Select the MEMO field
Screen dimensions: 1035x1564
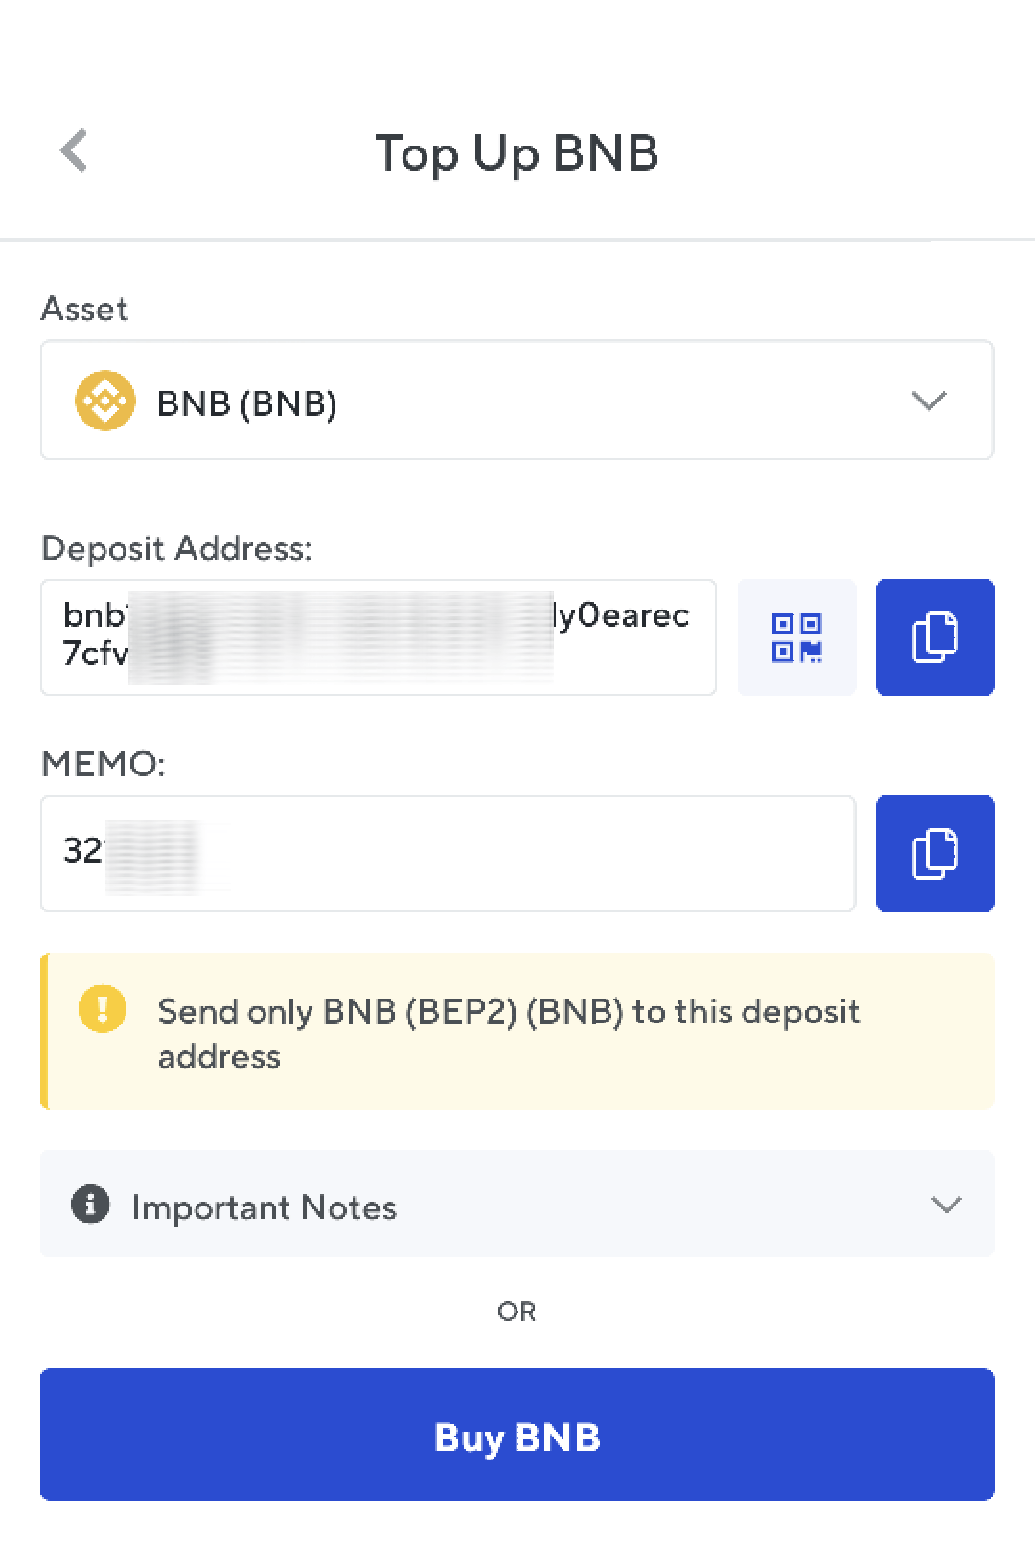(448, 853)
